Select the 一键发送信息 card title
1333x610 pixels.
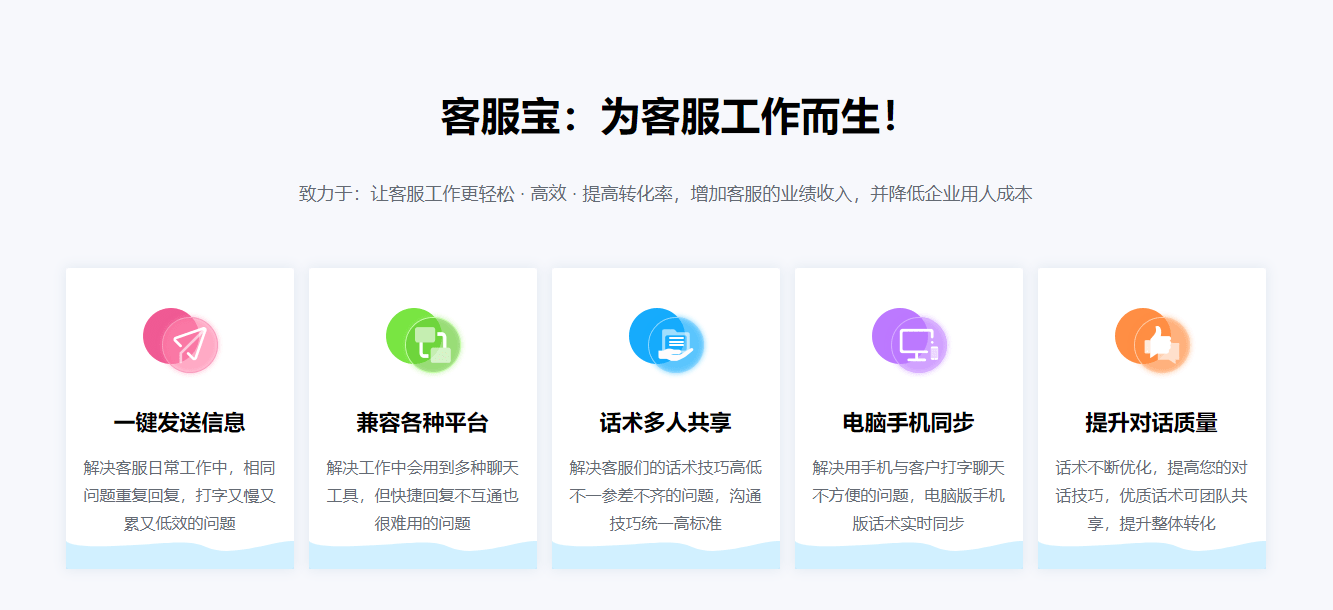(x=180, y=423)
